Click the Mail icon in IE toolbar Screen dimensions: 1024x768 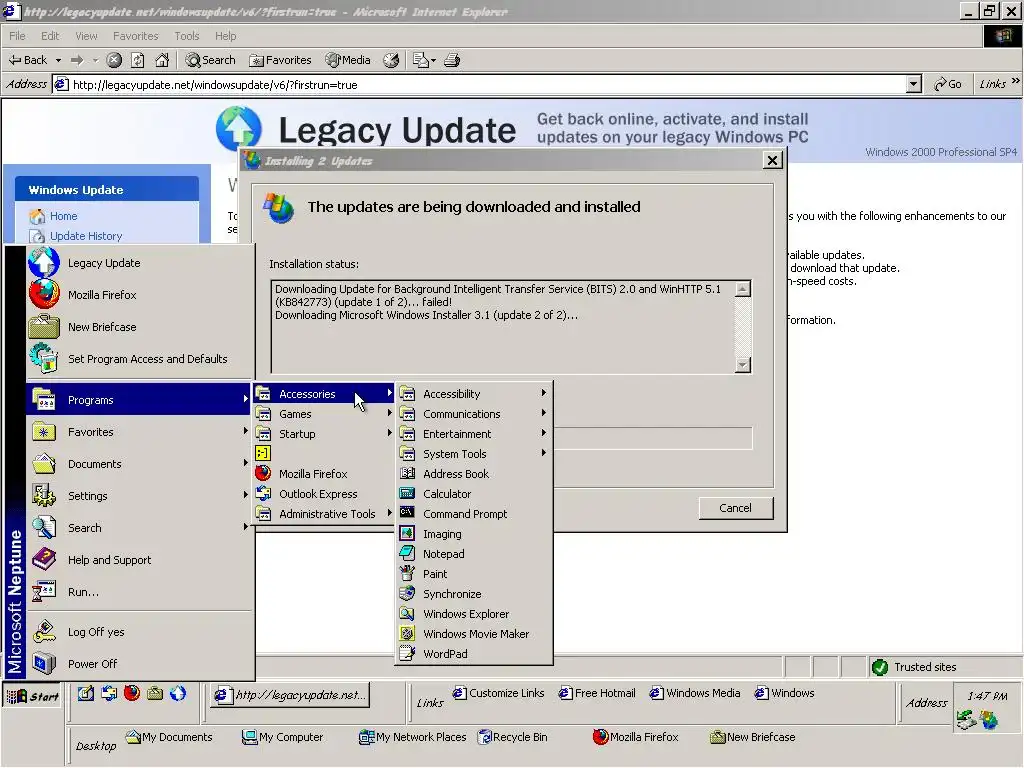[424, 60]
